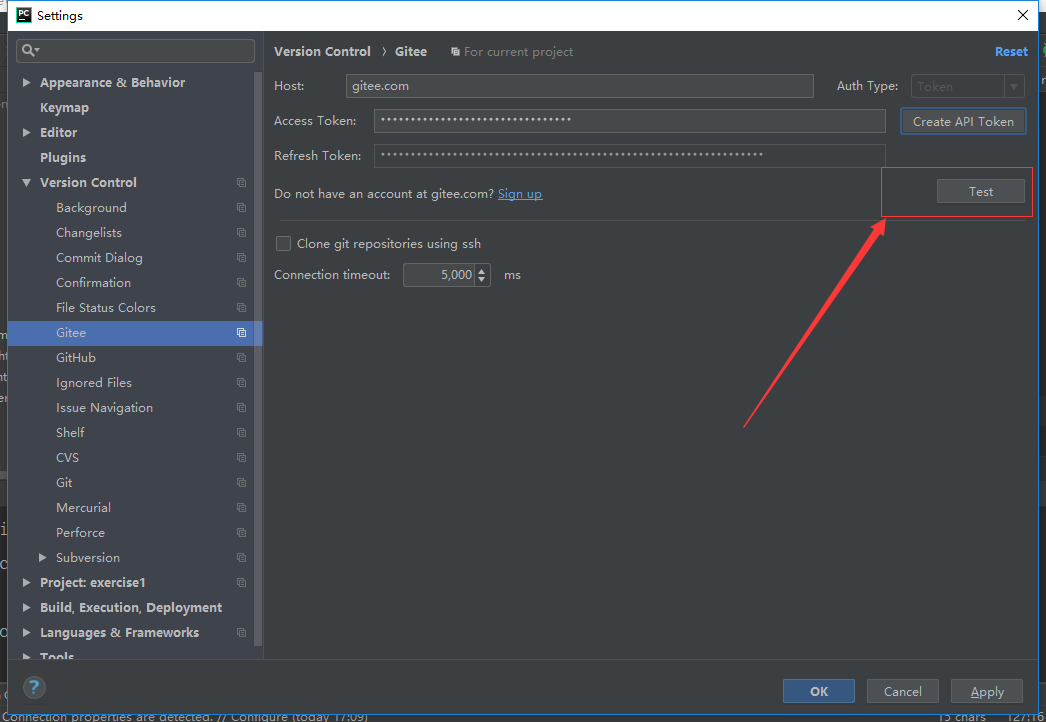Click the Reset link
The image size is (1046, 722).
(1011, 51)
